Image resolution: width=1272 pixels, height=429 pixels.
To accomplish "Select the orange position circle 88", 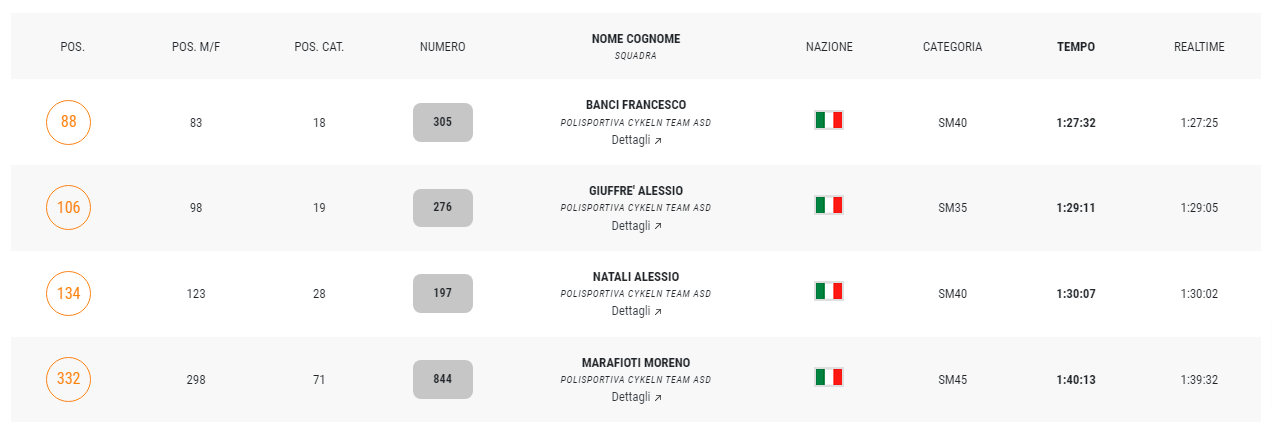I will pyautogui.click(x=68, y=122).
